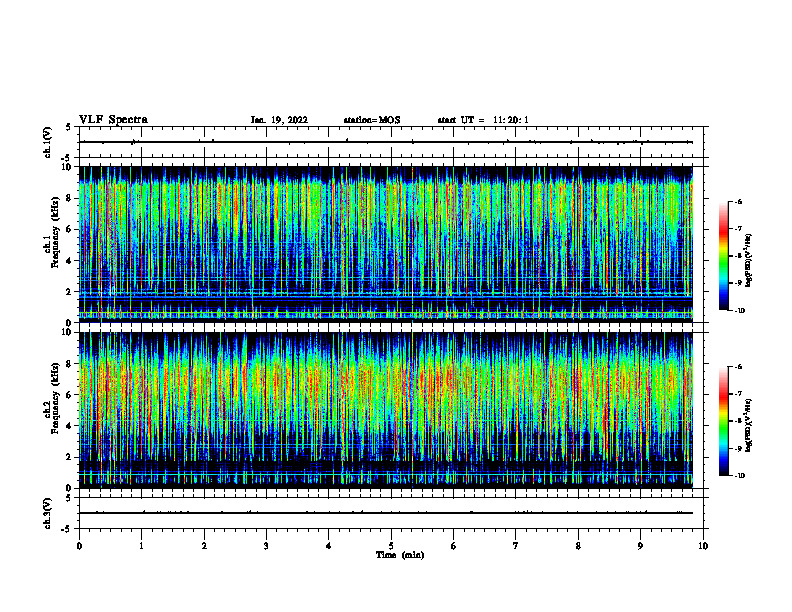Click time axis tick label "2"
The width and height of the screenshot is (792, 612).
point(204,546)
